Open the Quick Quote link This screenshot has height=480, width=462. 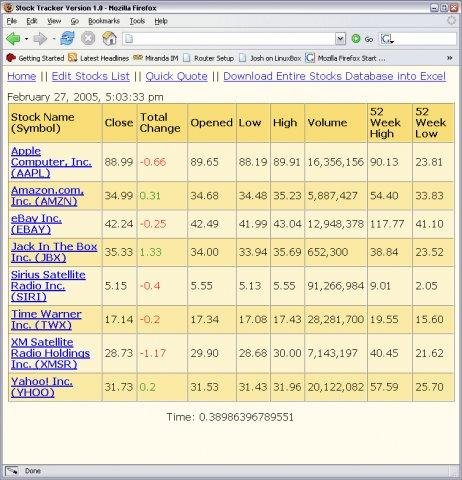[x=177, y=76]
